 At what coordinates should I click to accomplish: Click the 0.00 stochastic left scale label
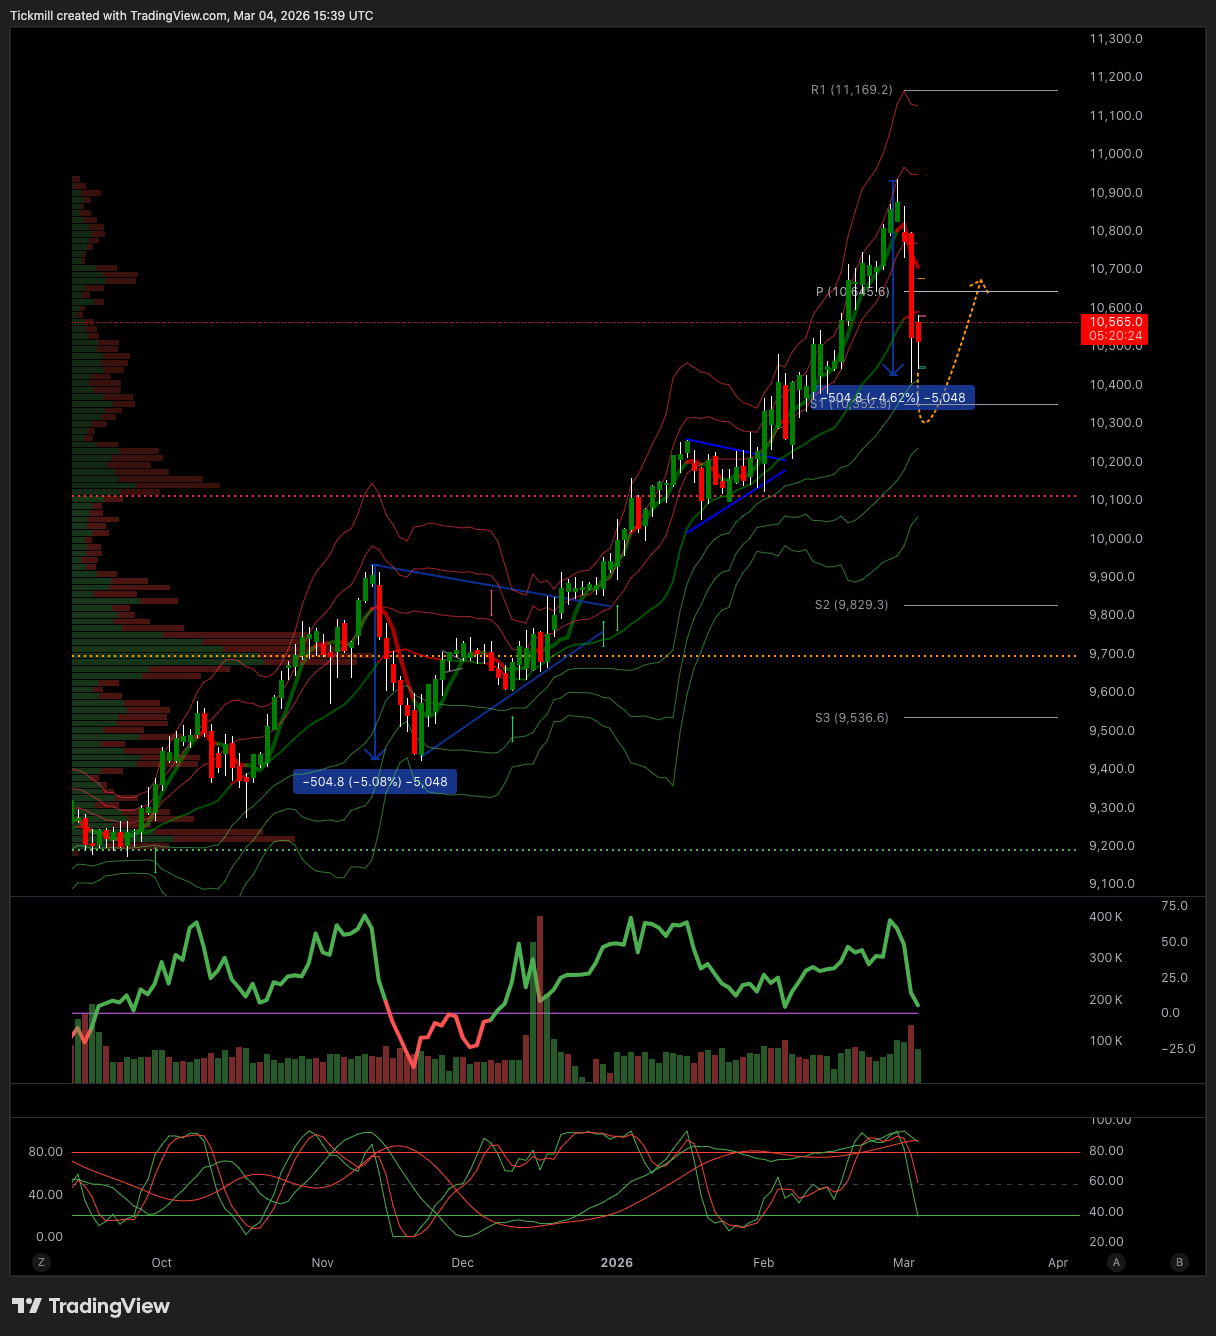pyautogui.click(x=49, y=1237)
